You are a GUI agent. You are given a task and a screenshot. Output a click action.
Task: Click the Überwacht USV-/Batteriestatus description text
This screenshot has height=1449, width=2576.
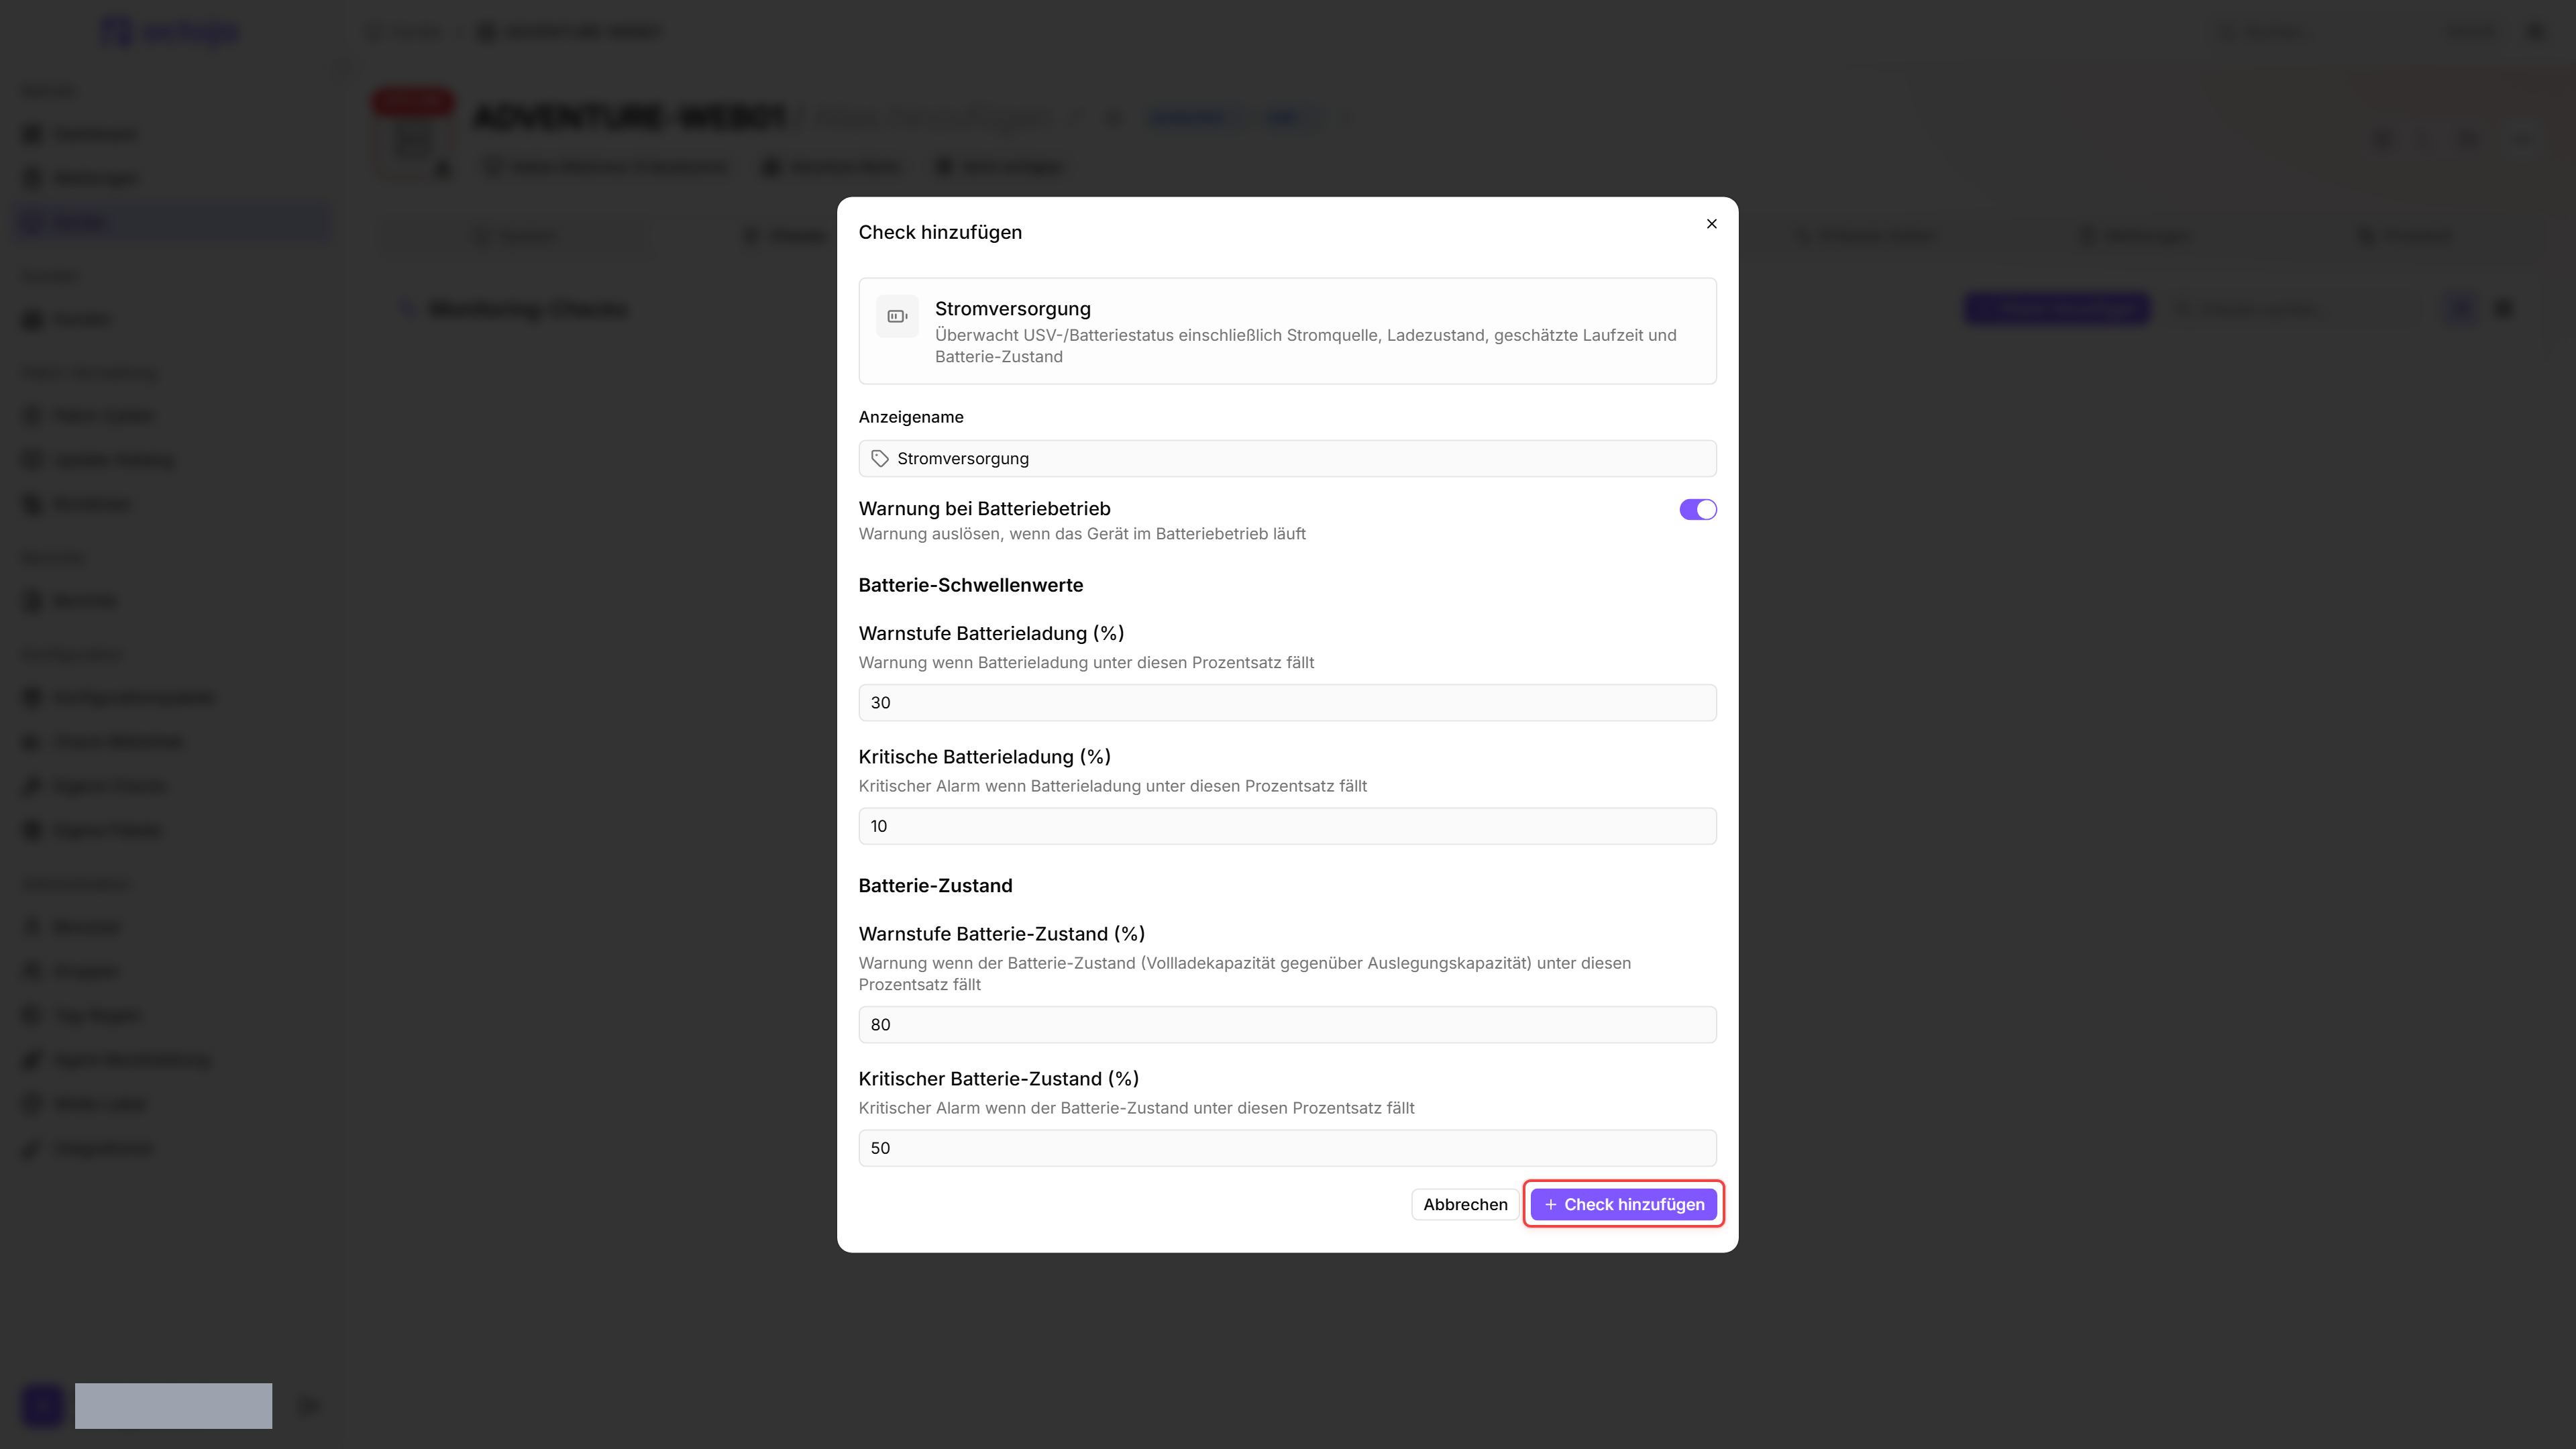1305,346
